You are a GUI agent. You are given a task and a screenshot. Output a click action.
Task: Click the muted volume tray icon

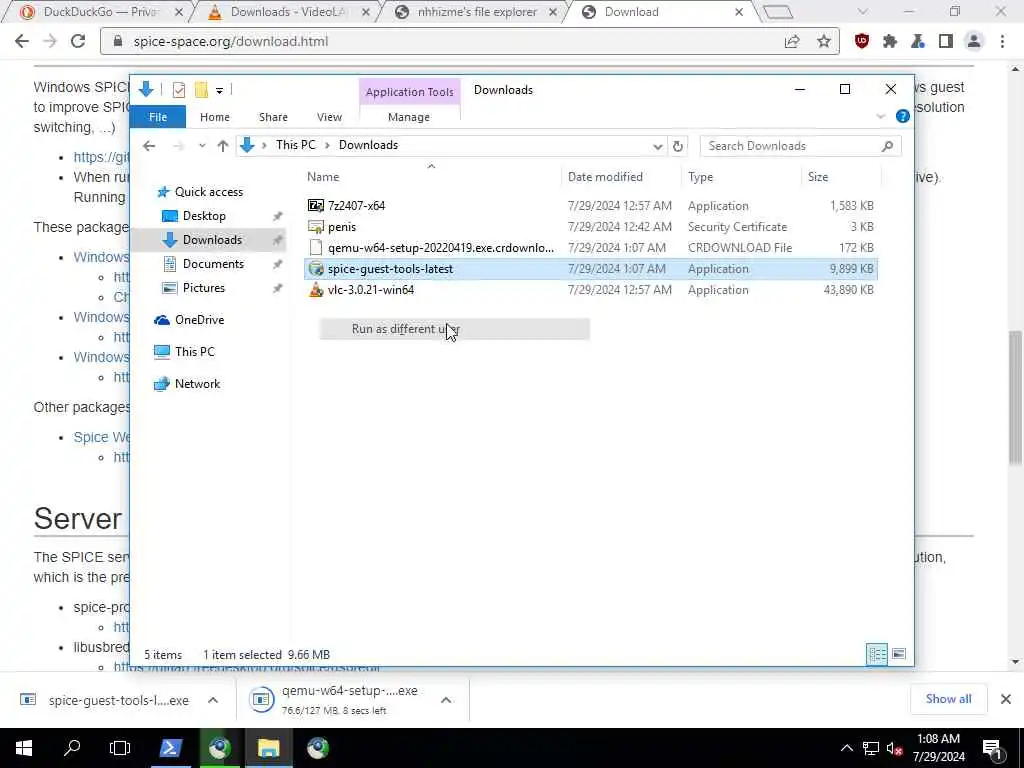click(894, 748)
